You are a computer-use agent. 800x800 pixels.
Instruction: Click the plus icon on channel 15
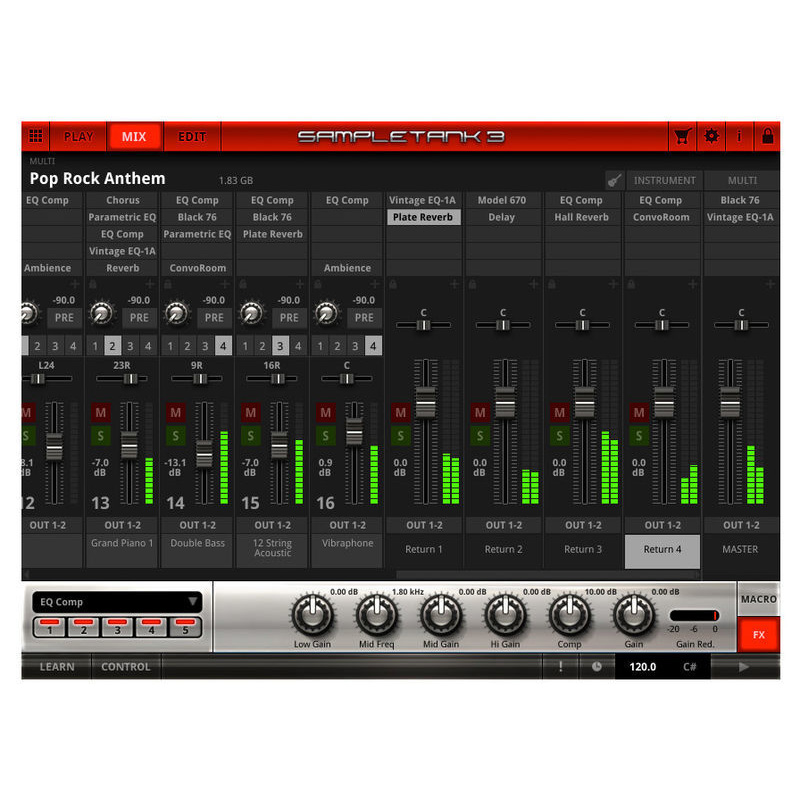pos(299,284)
